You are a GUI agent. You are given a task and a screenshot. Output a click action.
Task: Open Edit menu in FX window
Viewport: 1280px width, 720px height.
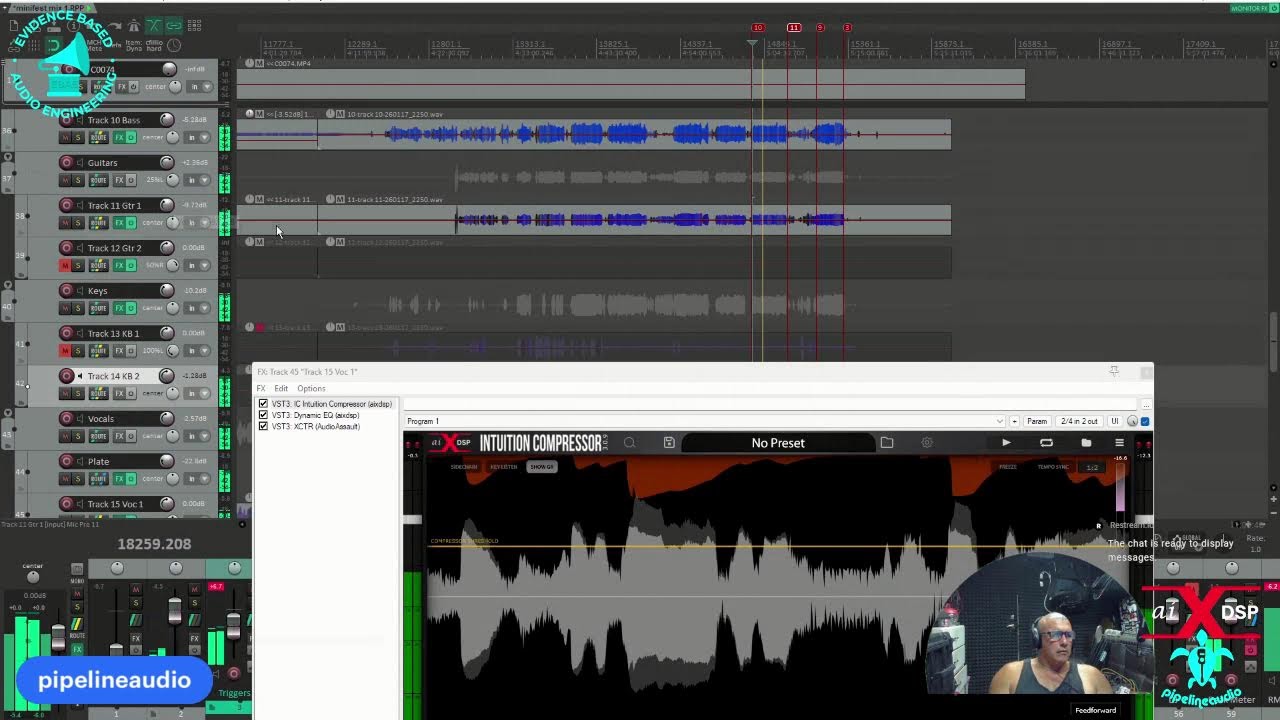[x=281, y=388]
